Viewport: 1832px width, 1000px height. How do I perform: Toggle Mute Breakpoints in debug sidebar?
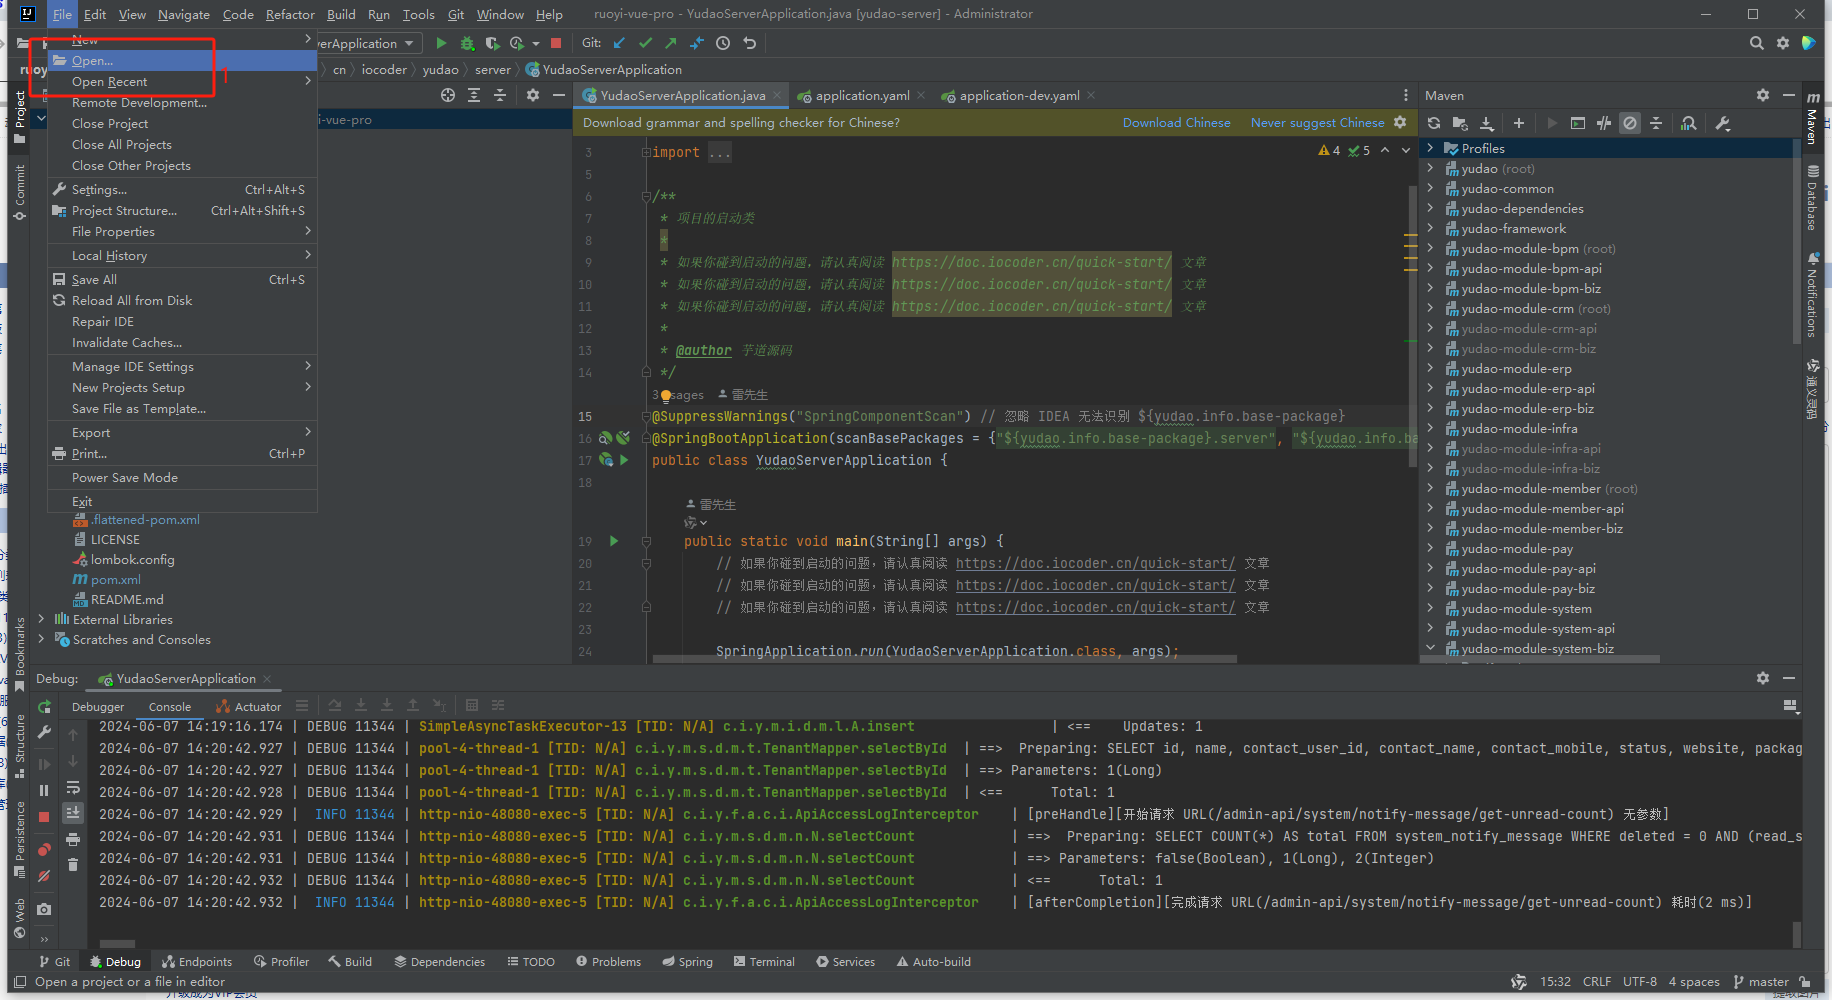44,876
